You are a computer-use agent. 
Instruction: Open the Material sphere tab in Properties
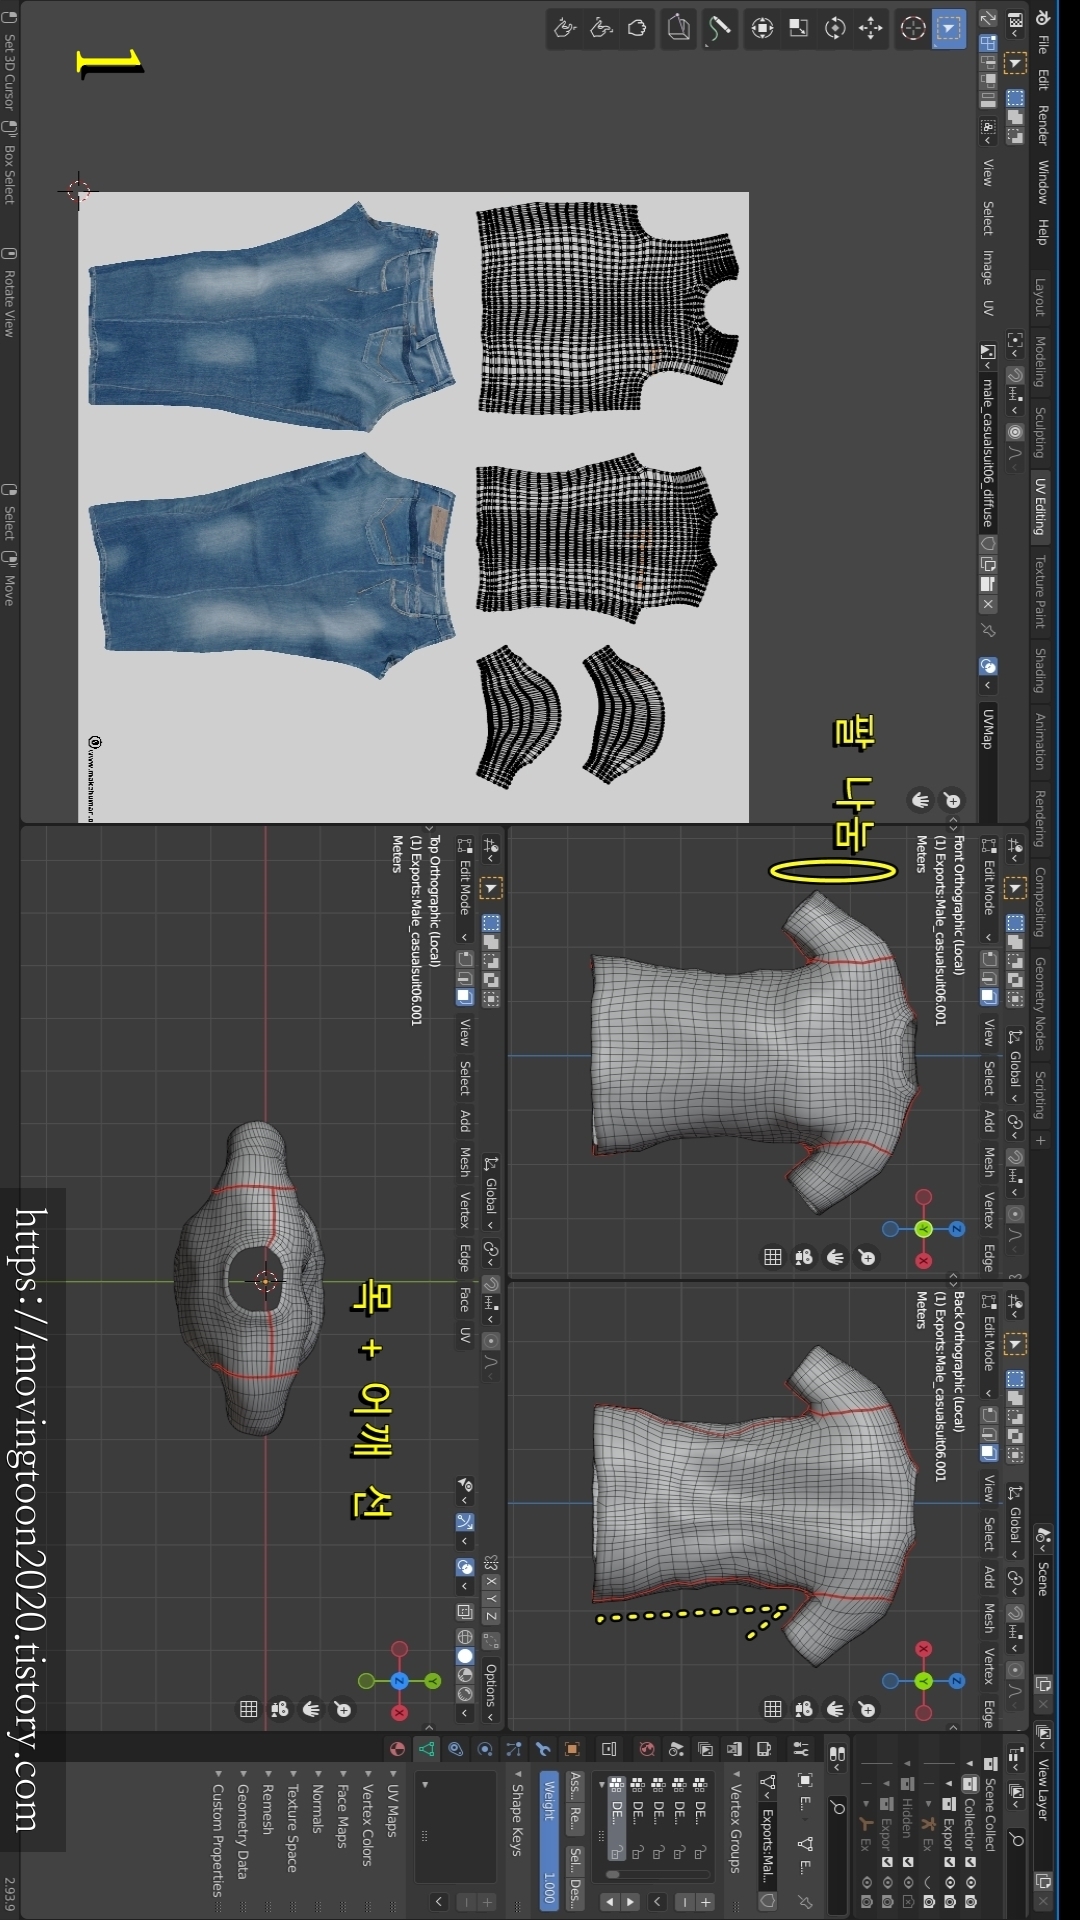[x=397, y=1749]
